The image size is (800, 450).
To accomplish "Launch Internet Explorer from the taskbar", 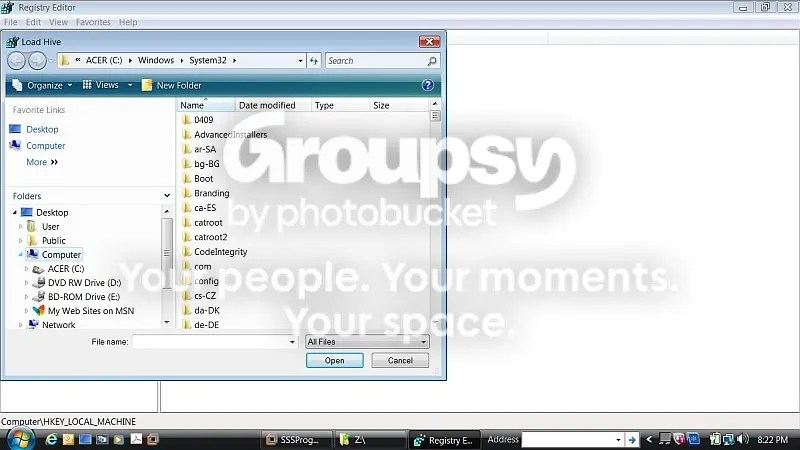I will [x=51, y=439].
